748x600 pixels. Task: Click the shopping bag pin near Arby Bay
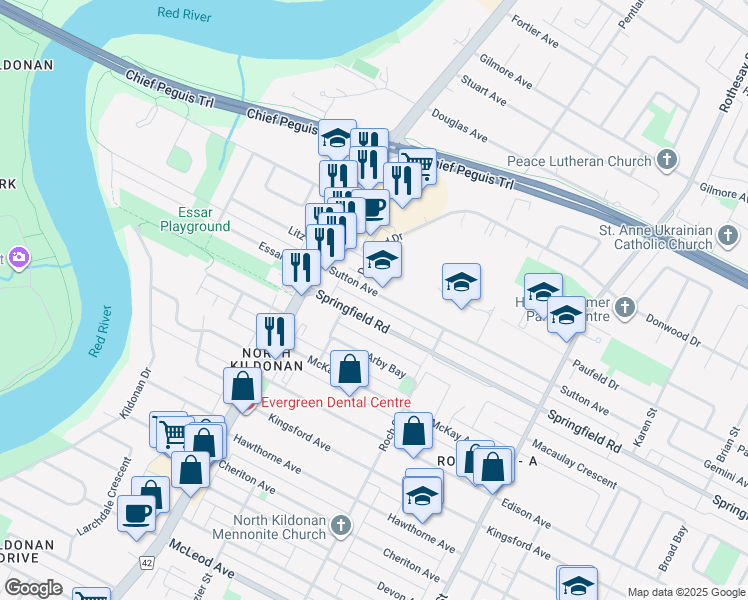(349, 371)
